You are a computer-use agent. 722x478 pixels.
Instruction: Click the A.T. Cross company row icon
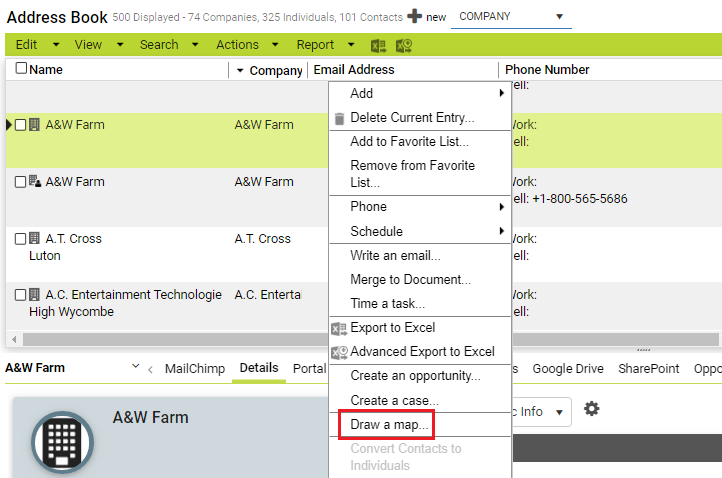(x=34, y=239)
